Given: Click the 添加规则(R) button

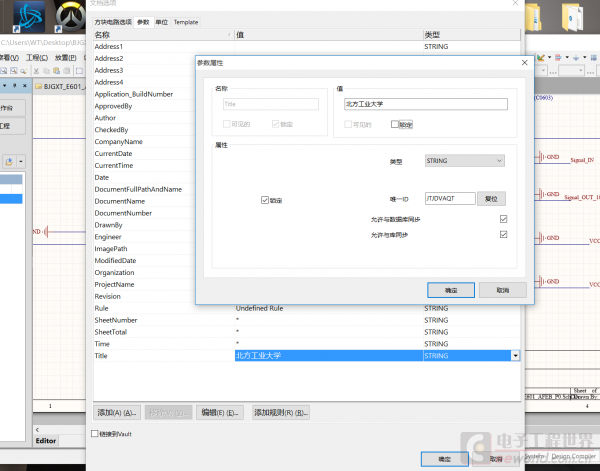Looking at the screenshot, I should (281, 412).
